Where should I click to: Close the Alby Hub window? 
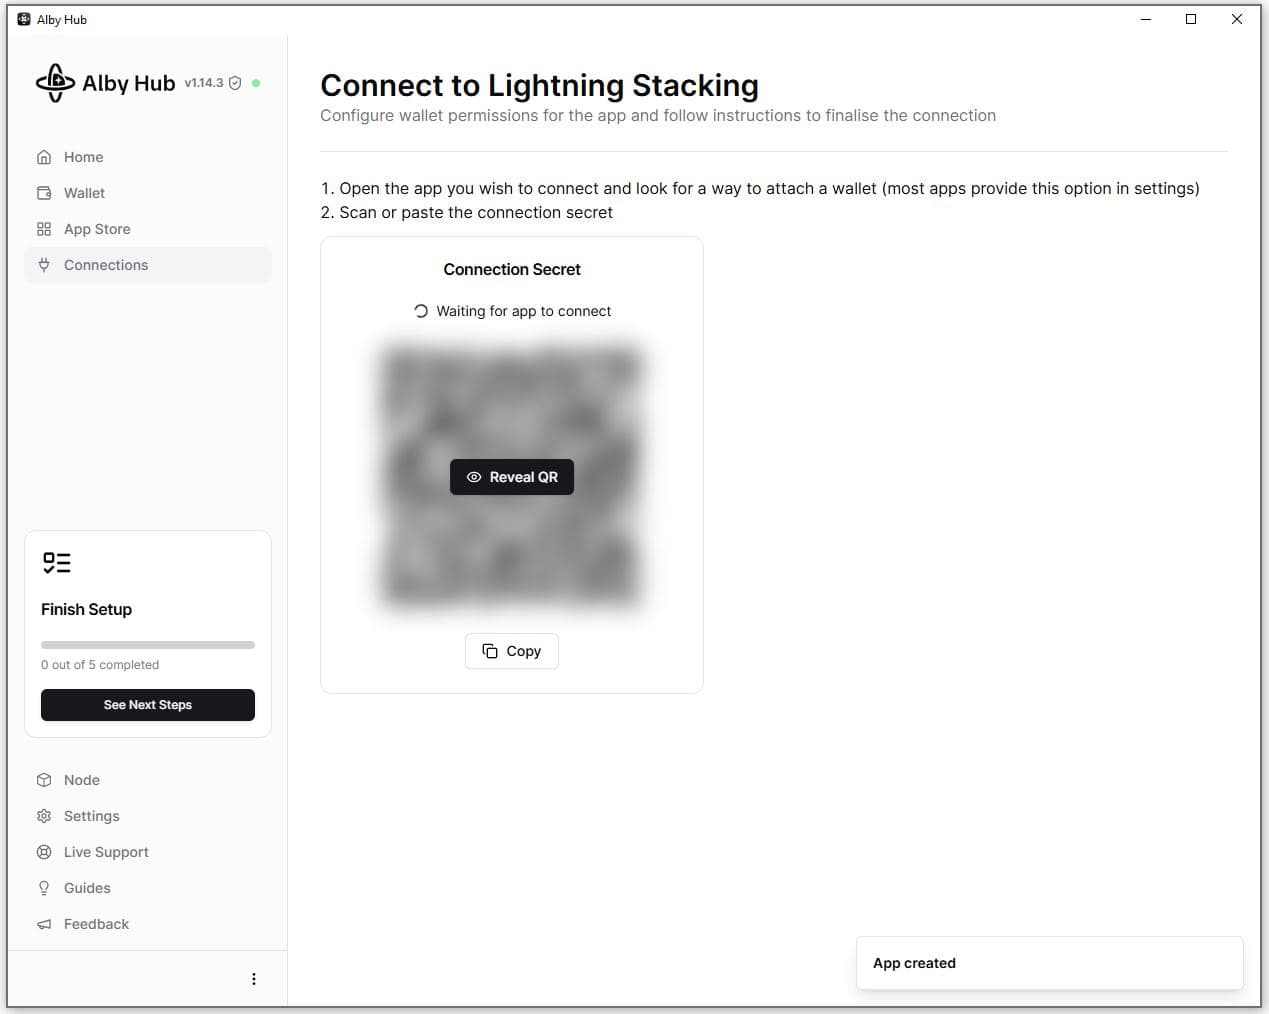[1237, 19]
